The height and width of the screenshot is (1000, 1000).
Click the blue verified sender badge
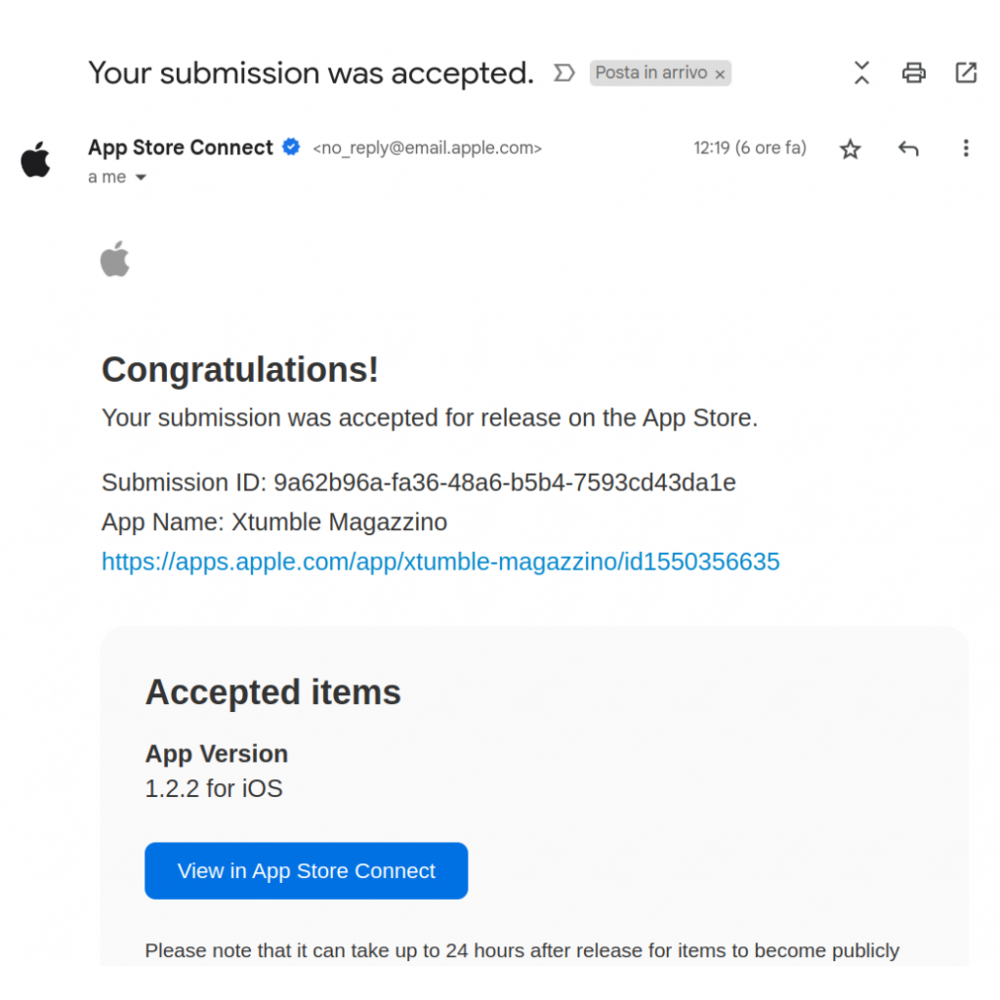[x=291, y=147]
